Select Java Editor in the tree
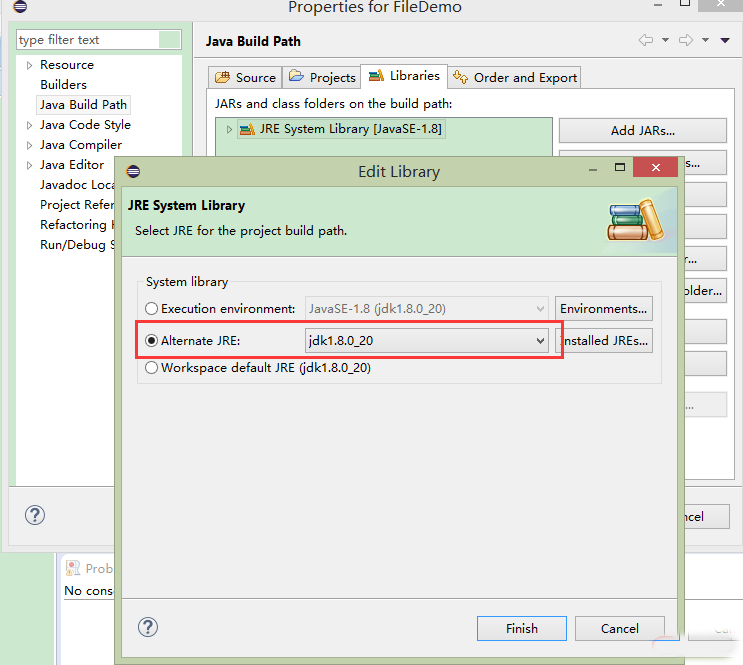 tap(72, 164)
